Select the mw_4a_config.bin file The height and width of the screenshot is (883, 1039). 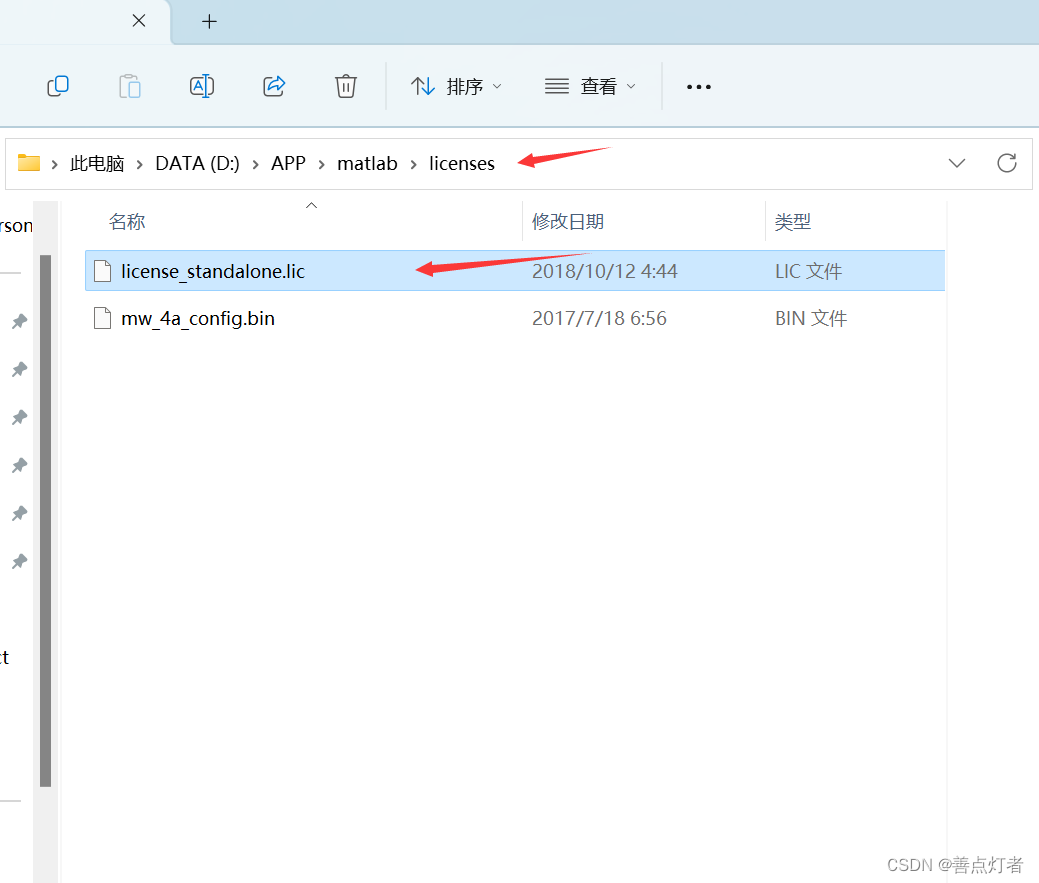[195, 318]
